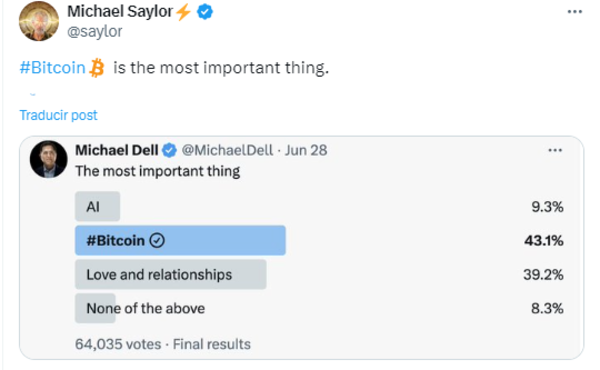Click the Michael Dell display name

click(117, 150)
